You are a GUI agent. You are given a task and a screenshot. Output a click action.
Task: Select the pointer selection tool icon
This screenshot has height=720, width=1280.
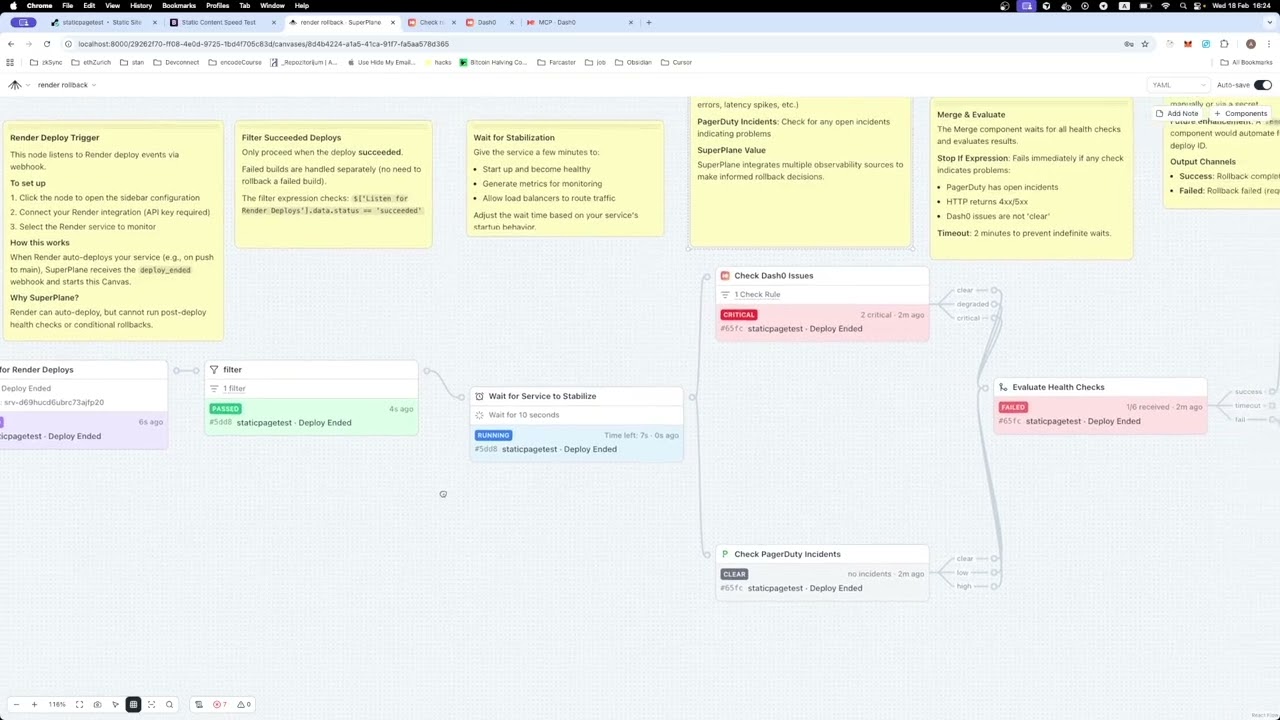pyautogui.click(x=115, y=704)
